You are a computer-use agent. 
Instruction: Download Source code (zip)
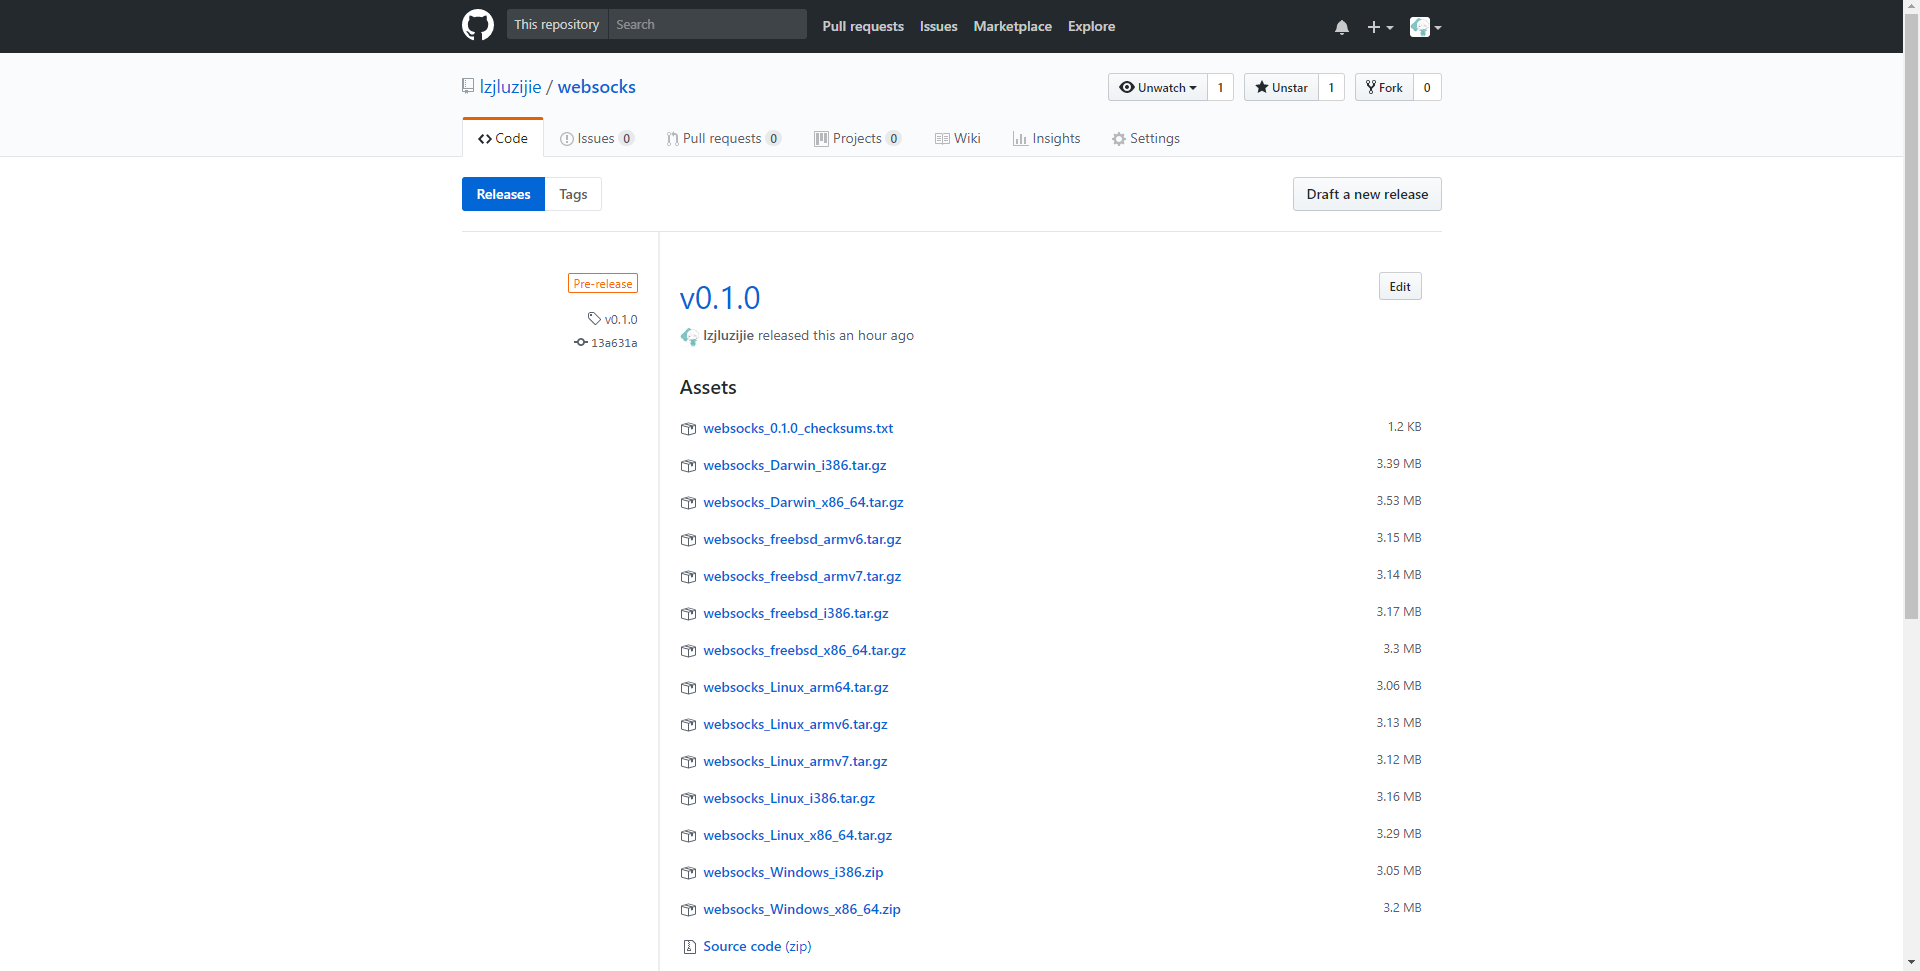pos(757,946)
